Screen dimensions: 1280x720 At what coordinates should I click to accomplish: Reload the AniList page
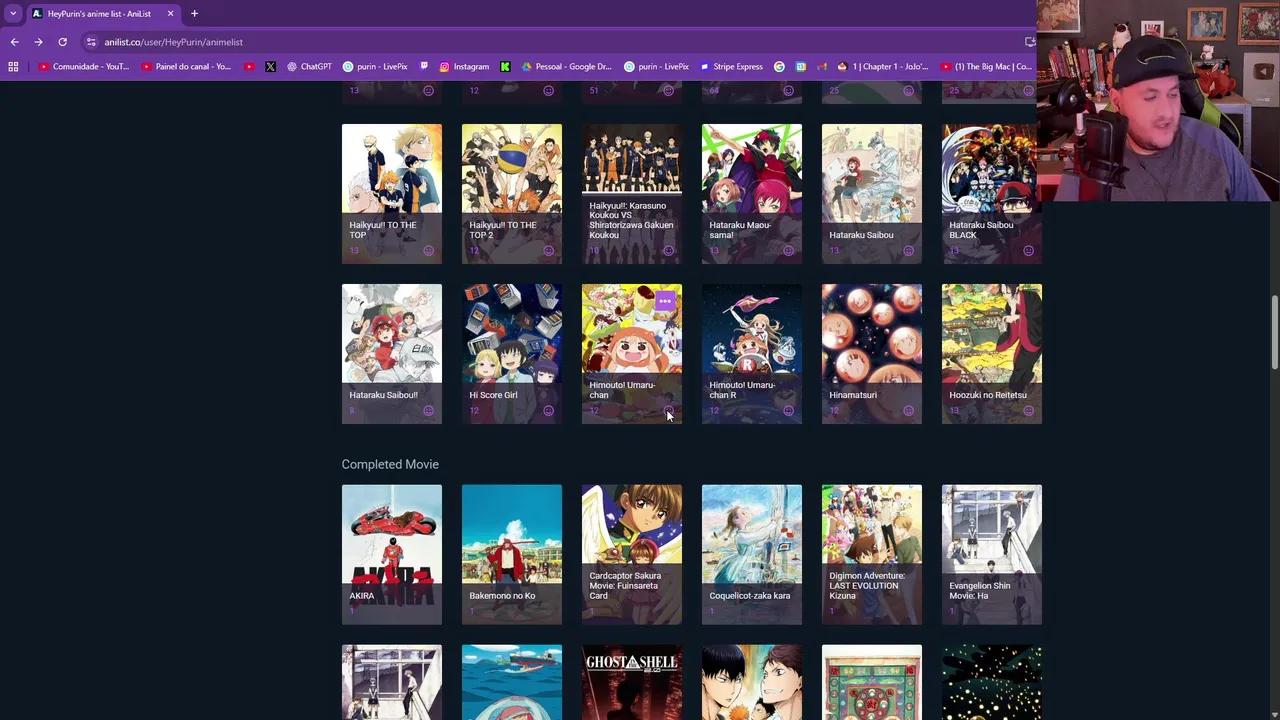click(x=62, y=42)
